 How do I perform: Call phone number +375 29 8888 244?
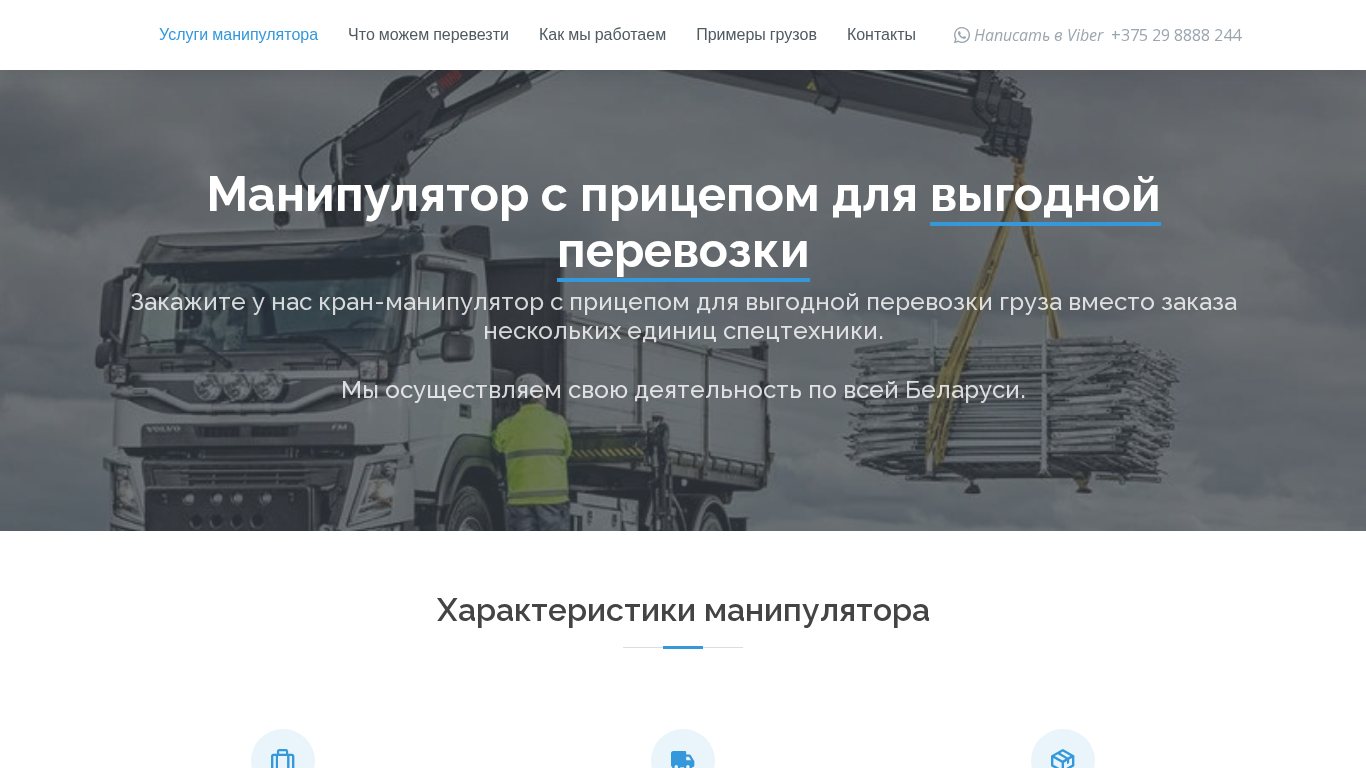(1176, 35)
